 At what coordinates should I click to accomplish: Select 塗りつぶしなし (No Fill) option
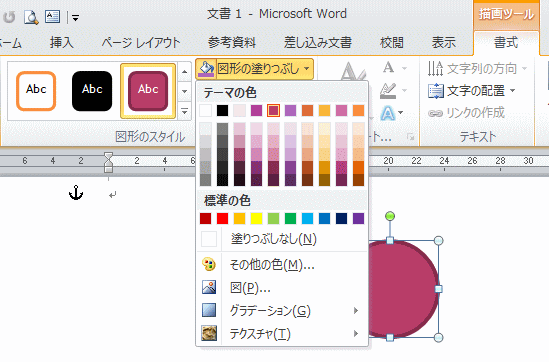pyautogui.click(x=282, y=239)
